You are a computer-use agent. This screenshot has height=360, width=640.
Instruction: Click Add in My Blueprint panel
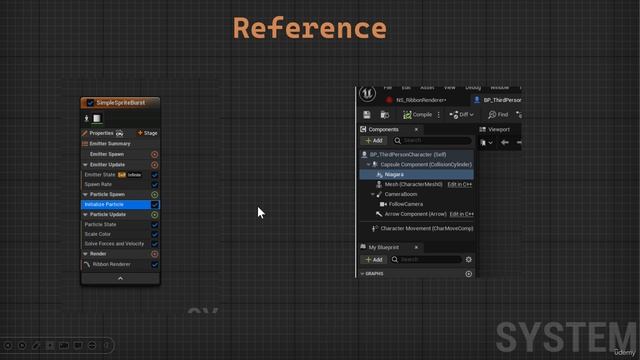374,260
